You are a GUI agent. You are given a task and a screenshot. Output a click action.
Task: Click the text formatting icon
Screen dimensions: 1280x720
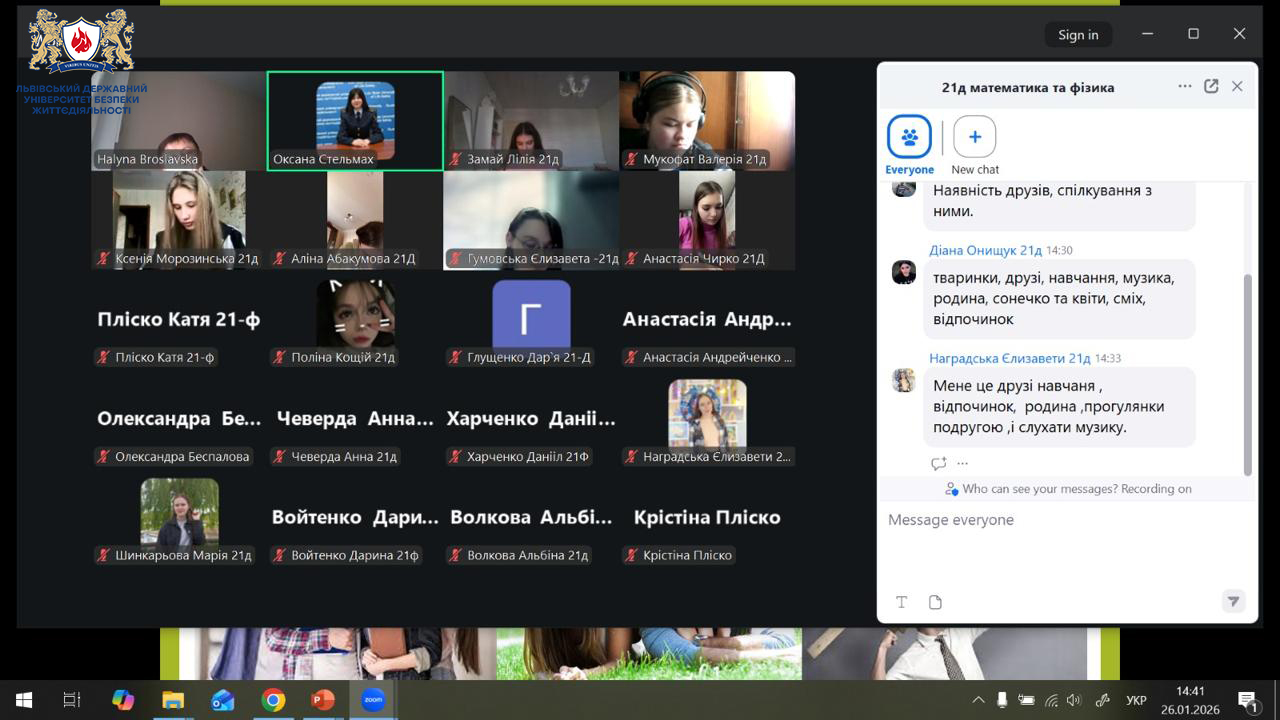901,602
